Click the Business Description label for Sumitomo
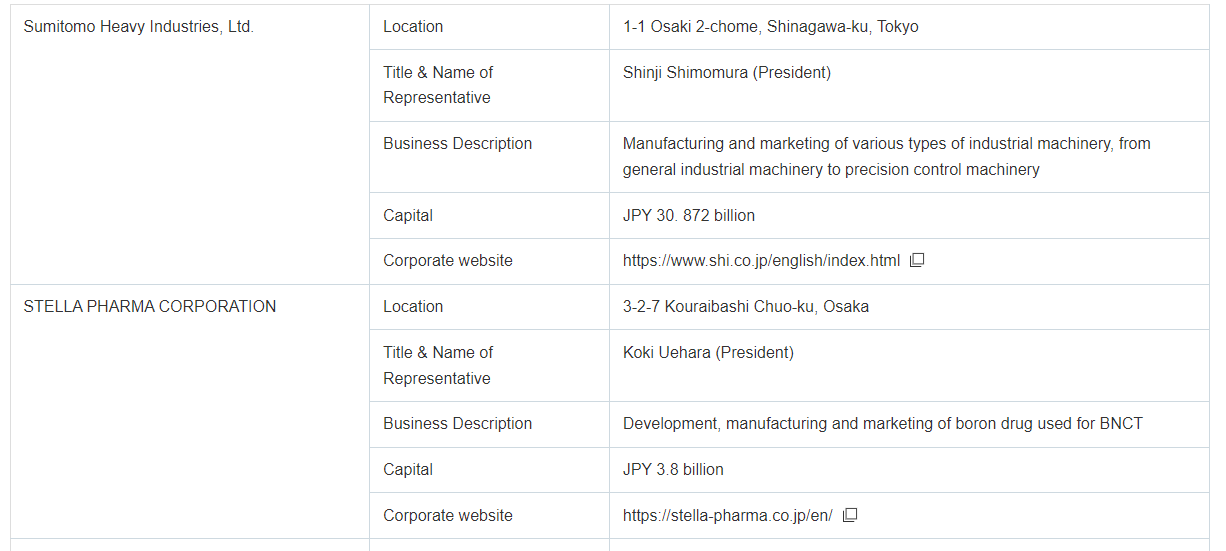 458,144
